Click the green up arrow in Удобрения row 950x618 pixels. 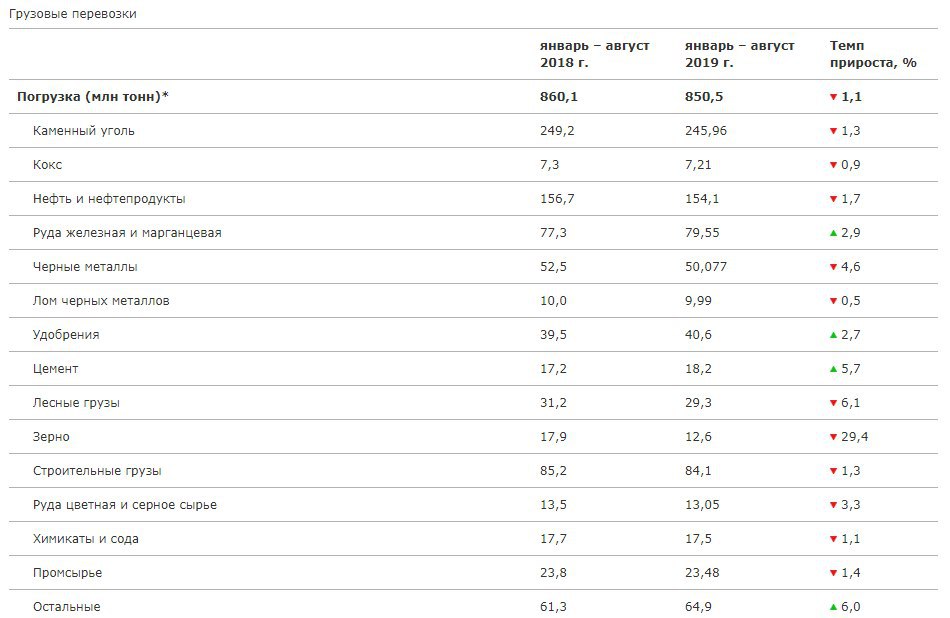pyautogui.click(x=833, y=335)
